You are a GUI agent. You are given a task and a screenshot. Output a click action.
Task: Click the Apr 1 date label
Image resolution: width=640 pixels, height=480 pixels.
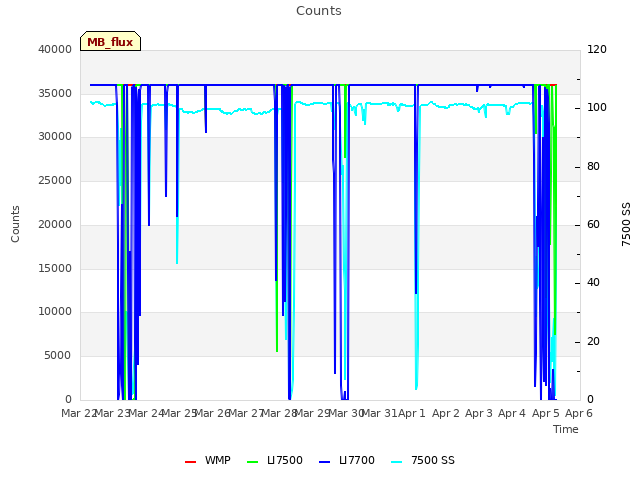(x=412, y=413)
